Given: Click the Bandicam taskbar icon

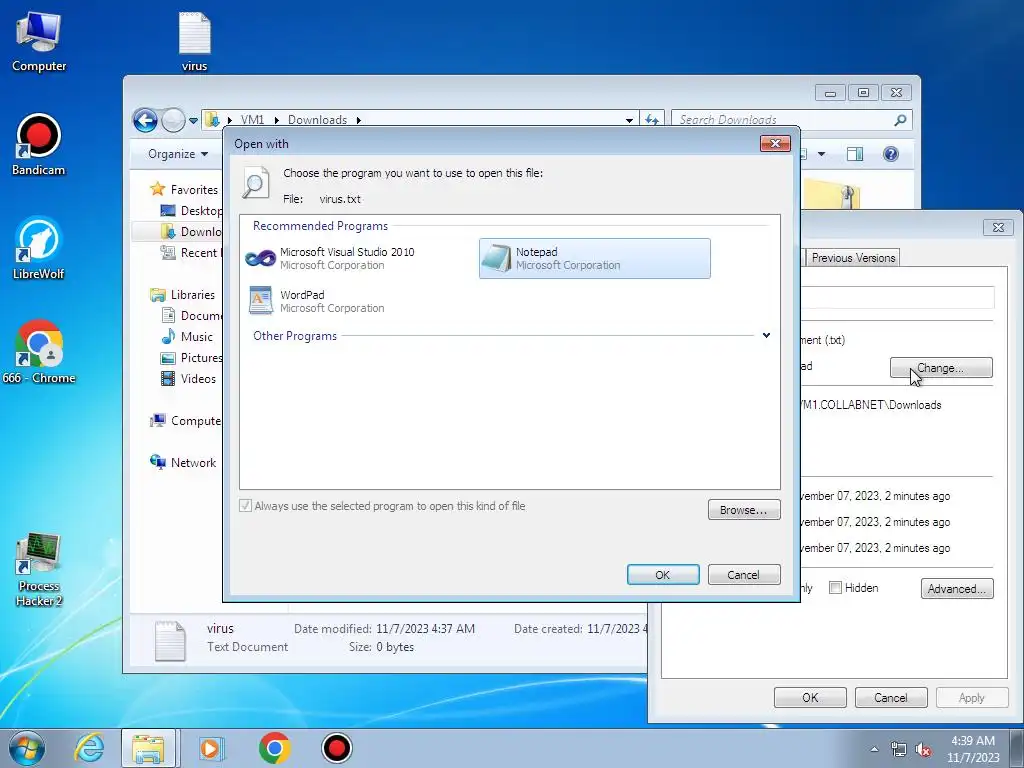Looking at the screenshot, I should 337,748.
